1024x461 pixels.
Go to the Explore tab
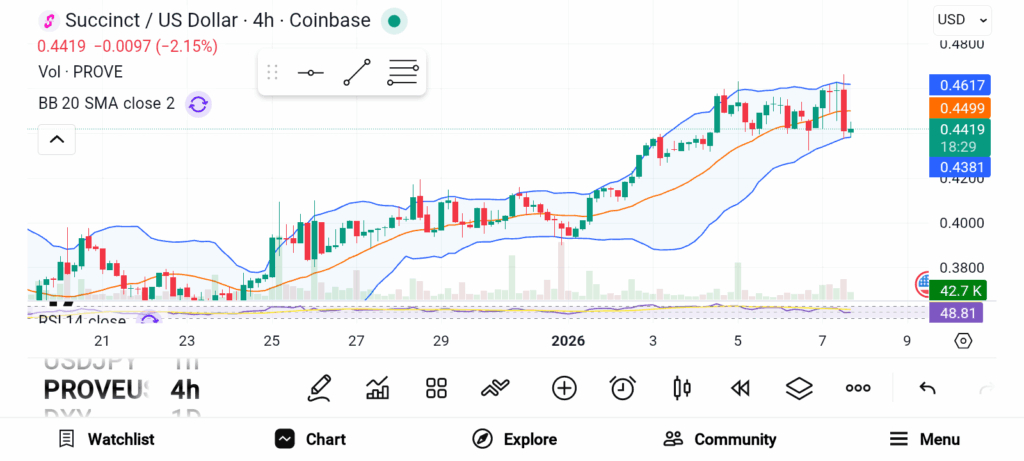point(514,439)
